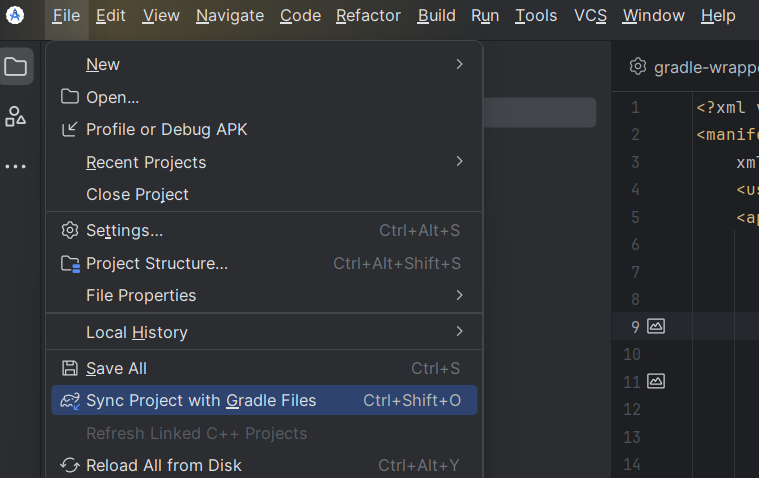Click the gutter image icon on line 11
759x478 pixels.
pos(656,381)
